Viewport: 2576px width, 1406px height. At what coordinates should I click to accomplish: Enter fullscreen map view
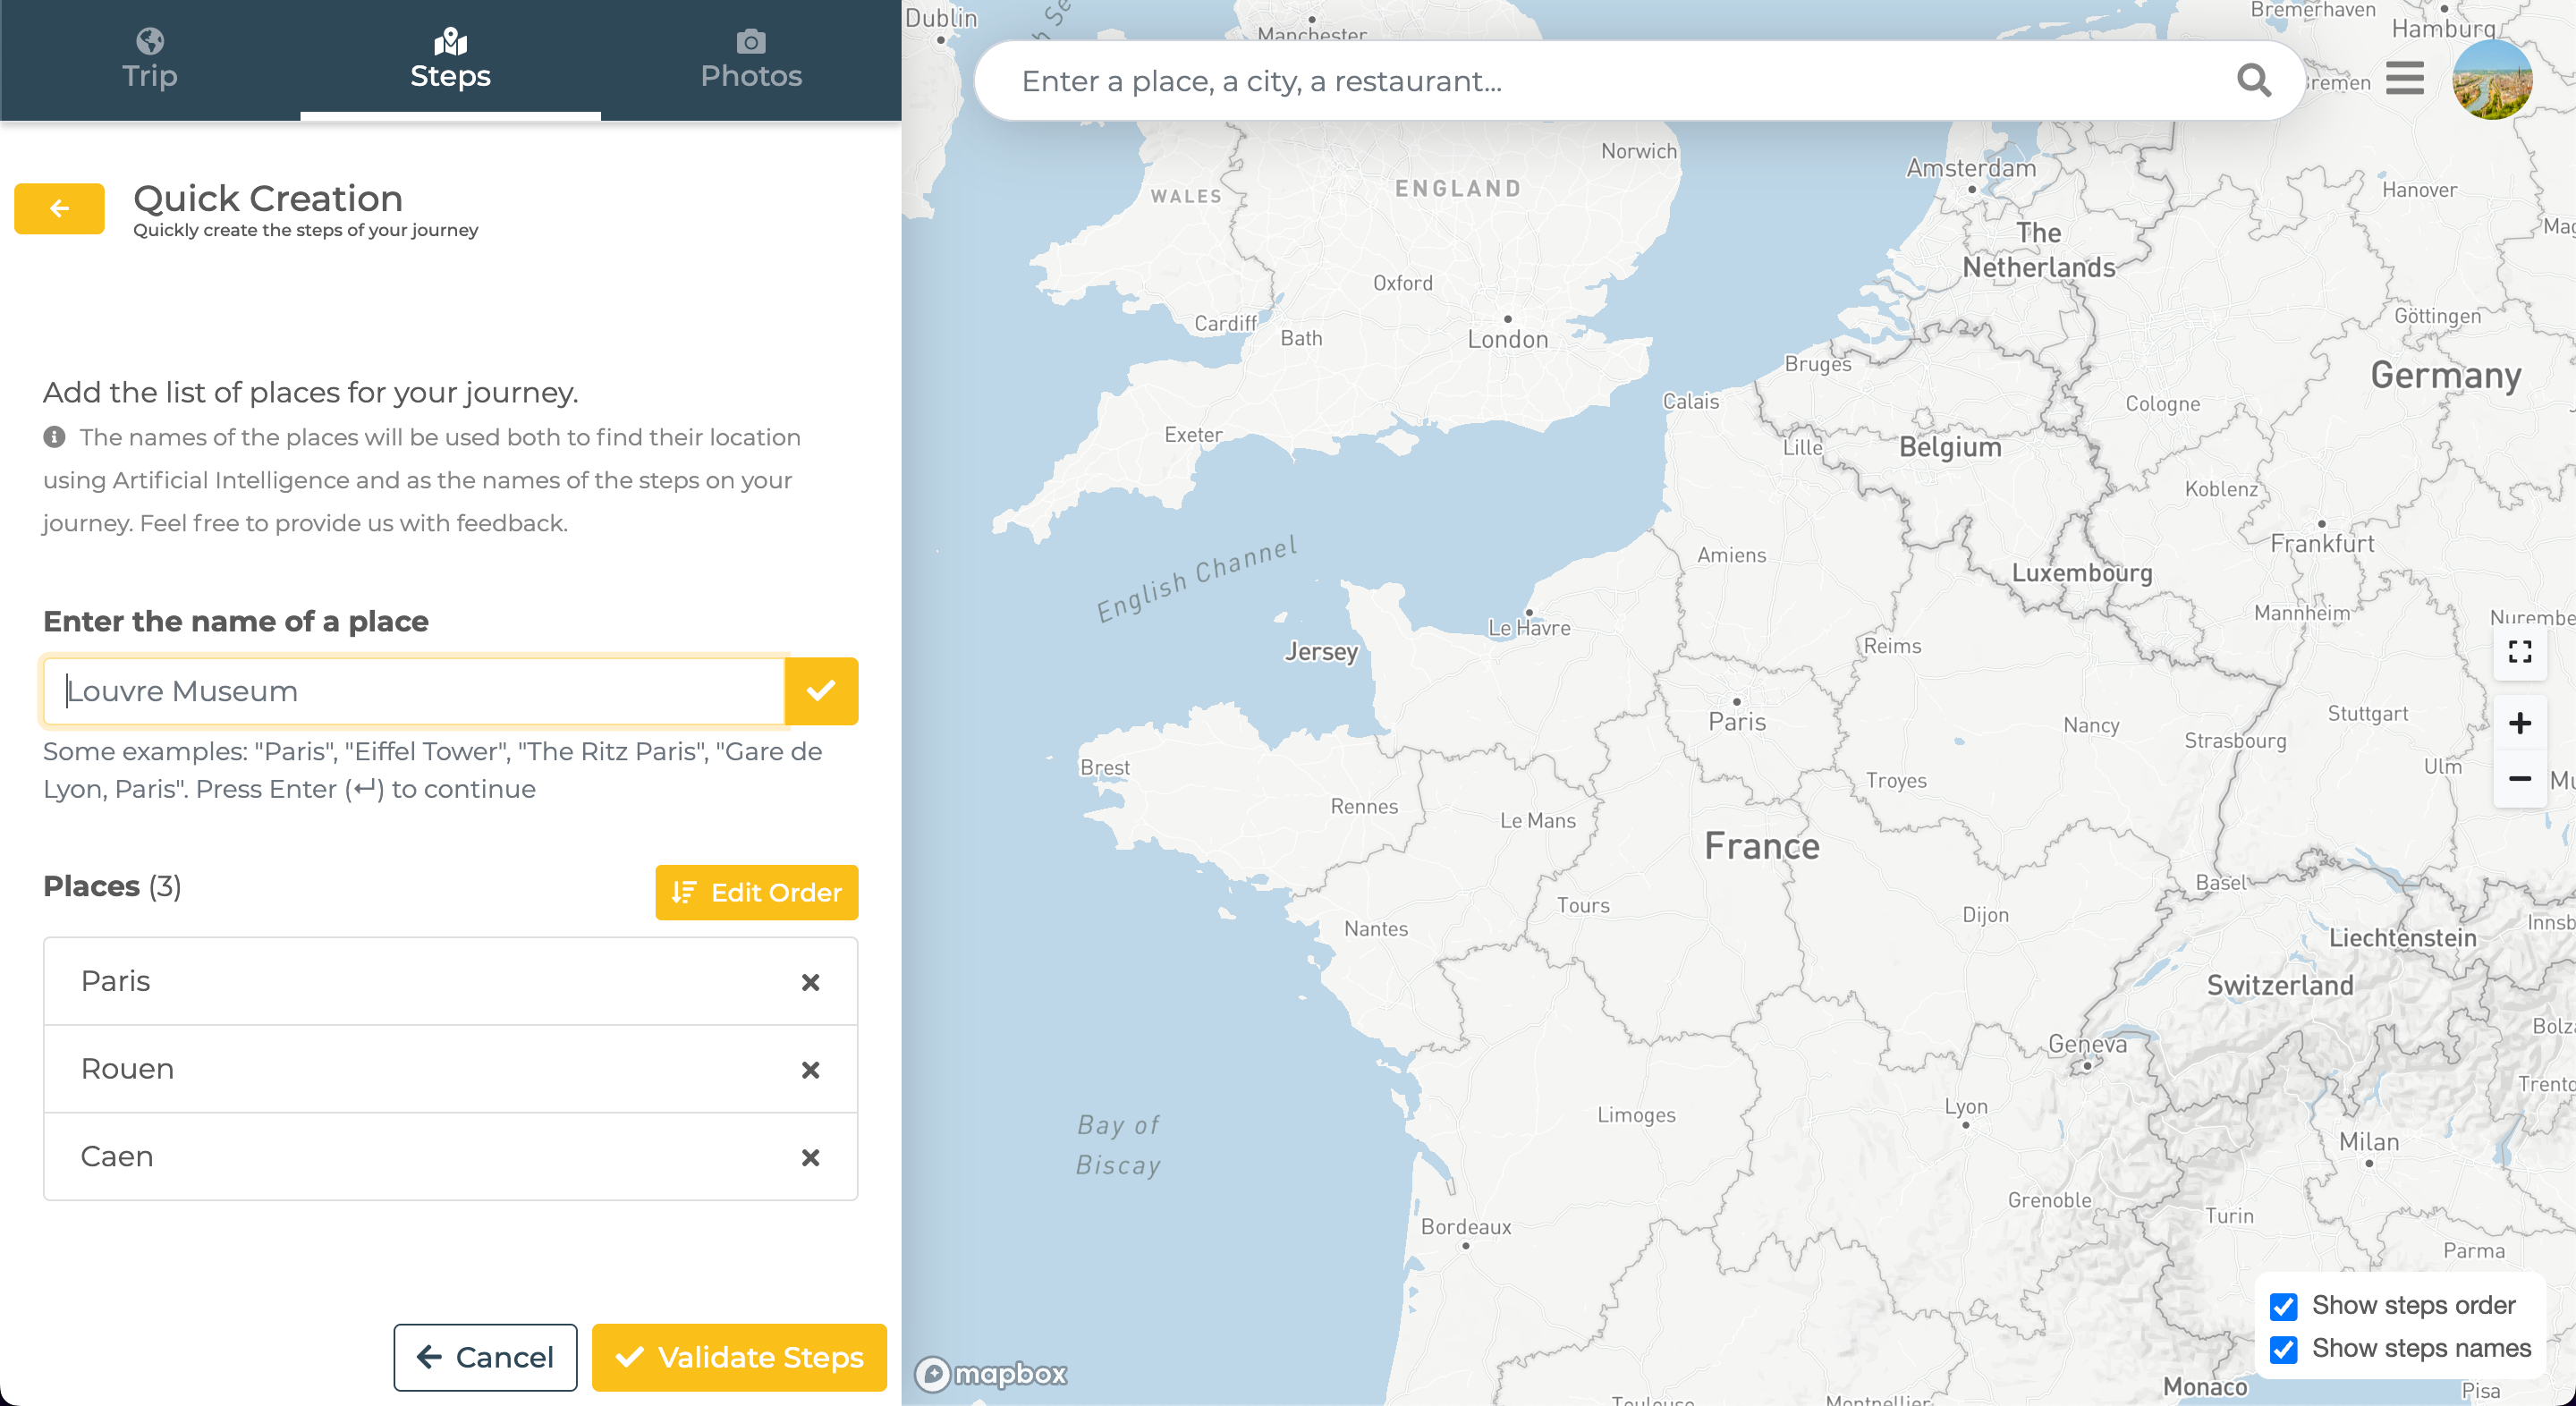point(2519,652)
